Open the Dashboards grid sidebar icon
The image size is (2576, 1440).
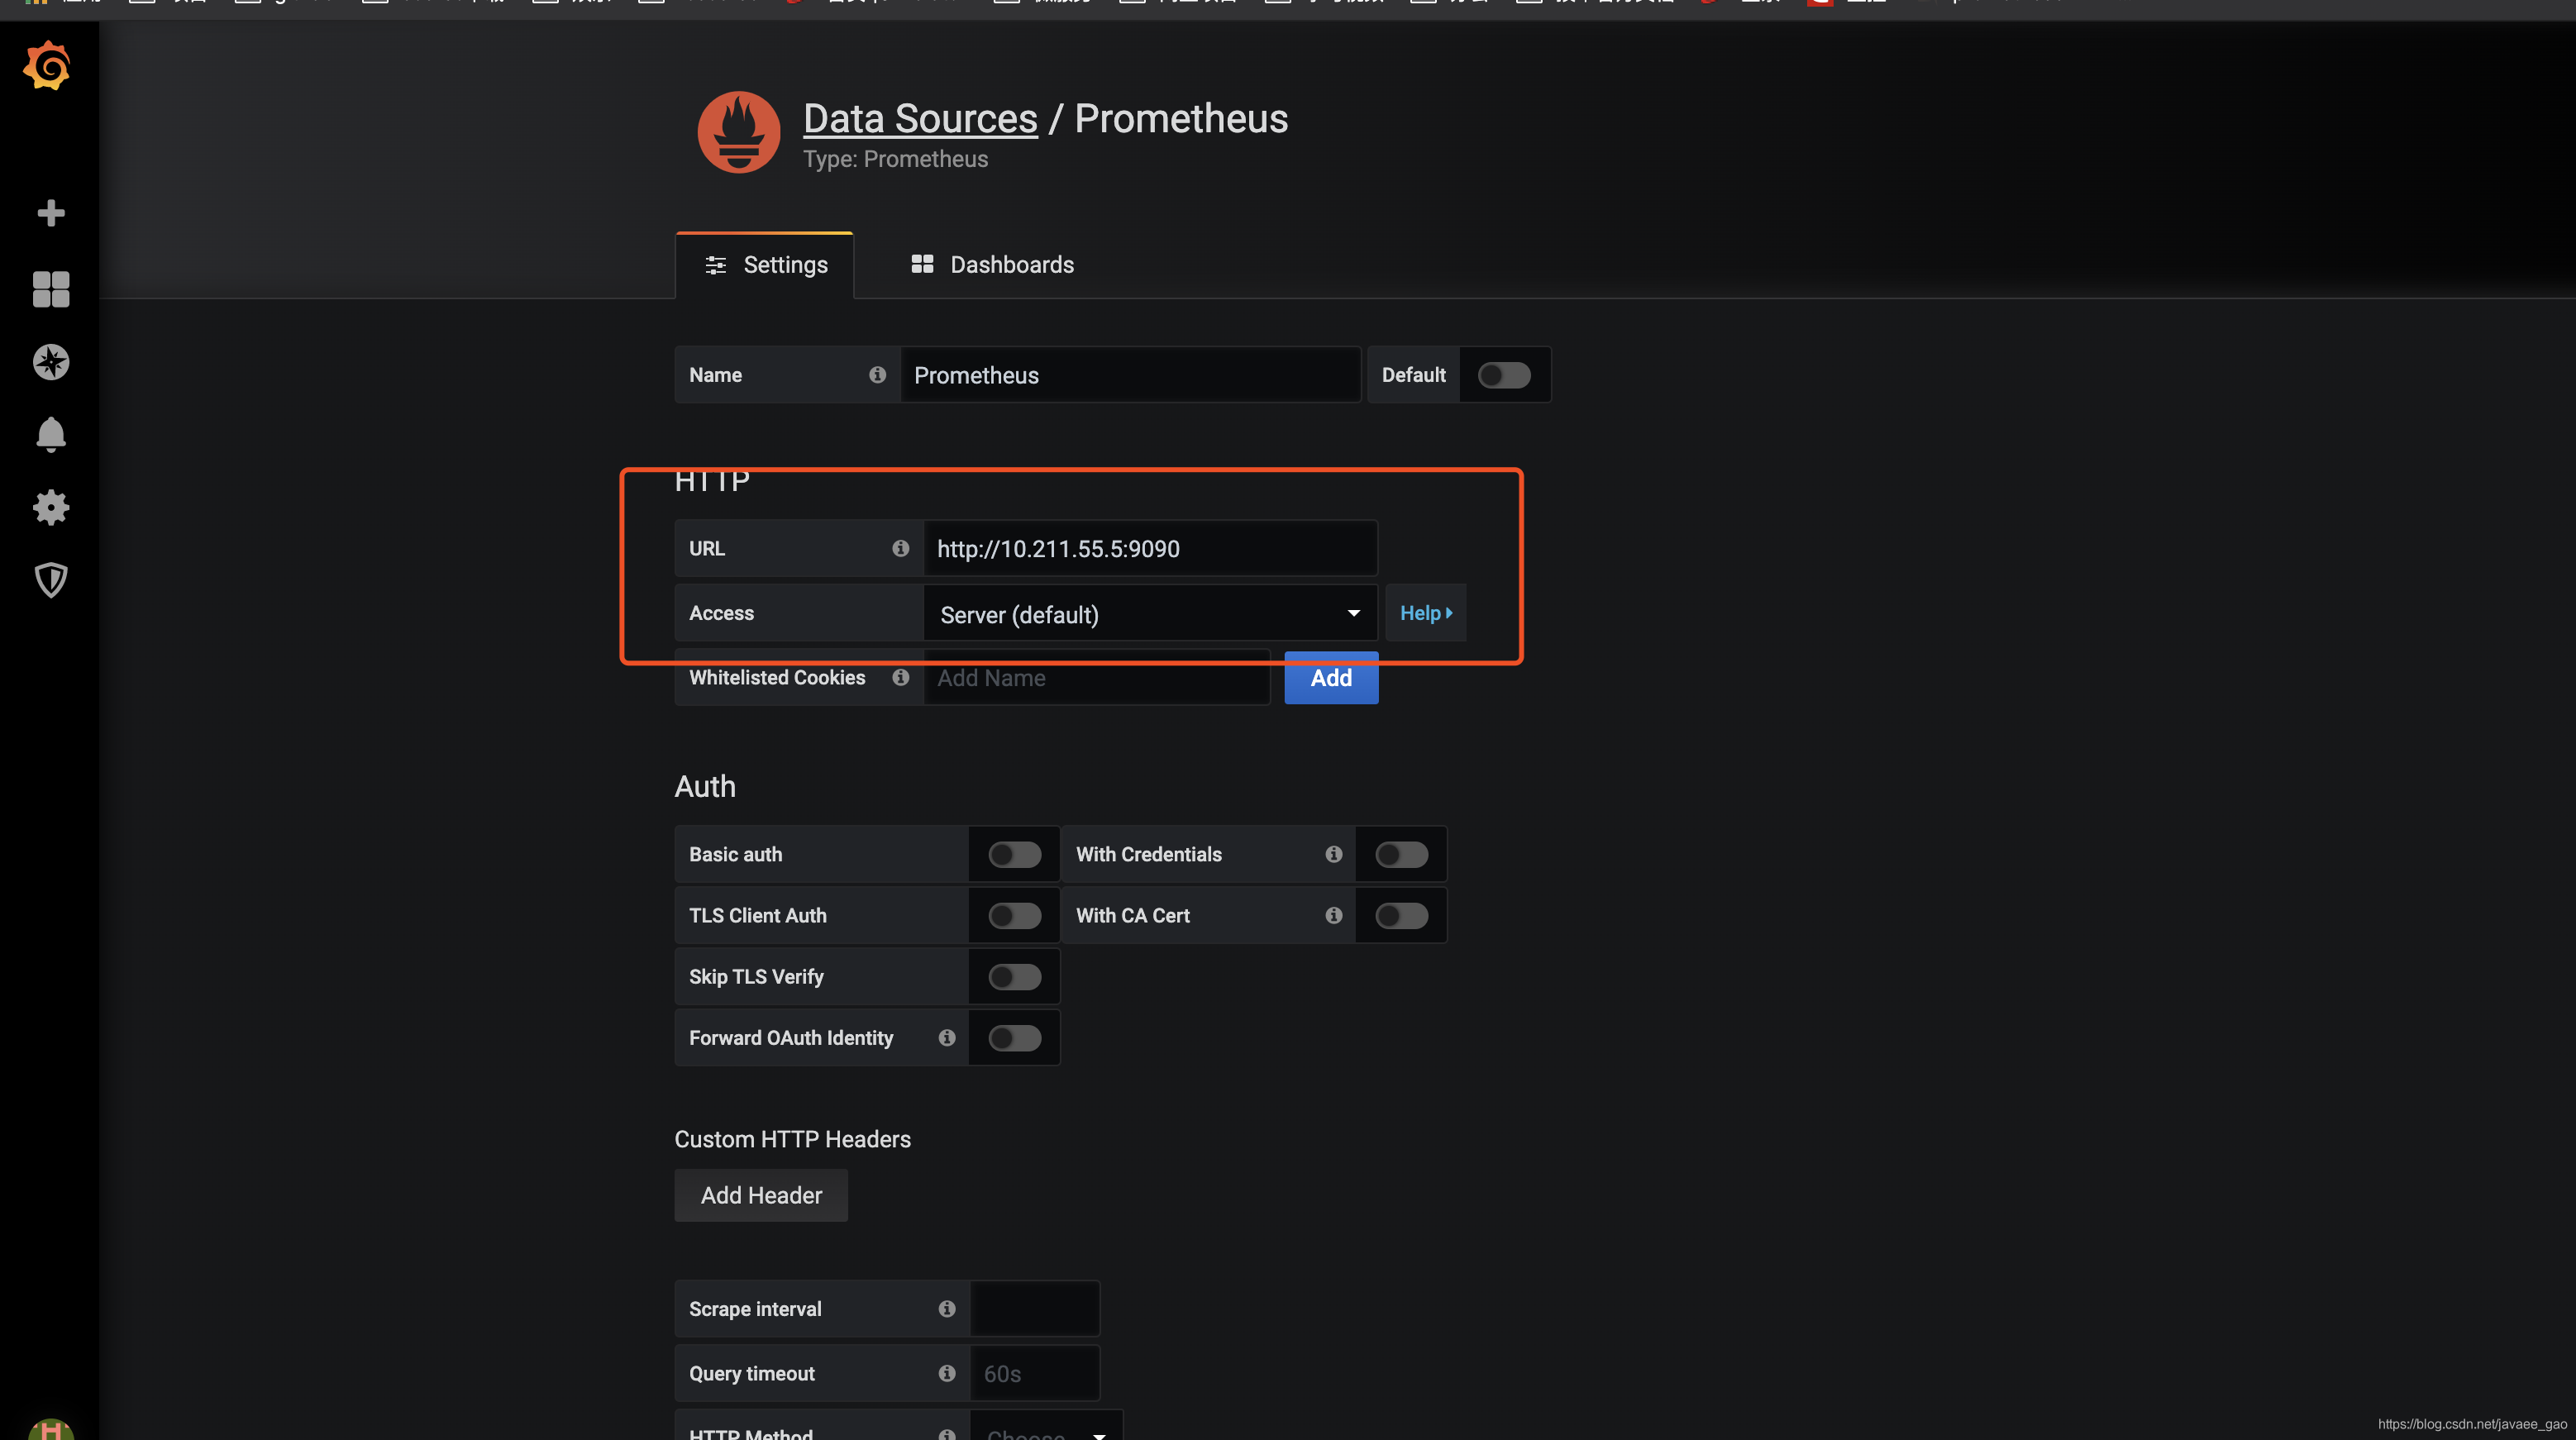coord(50,289)
